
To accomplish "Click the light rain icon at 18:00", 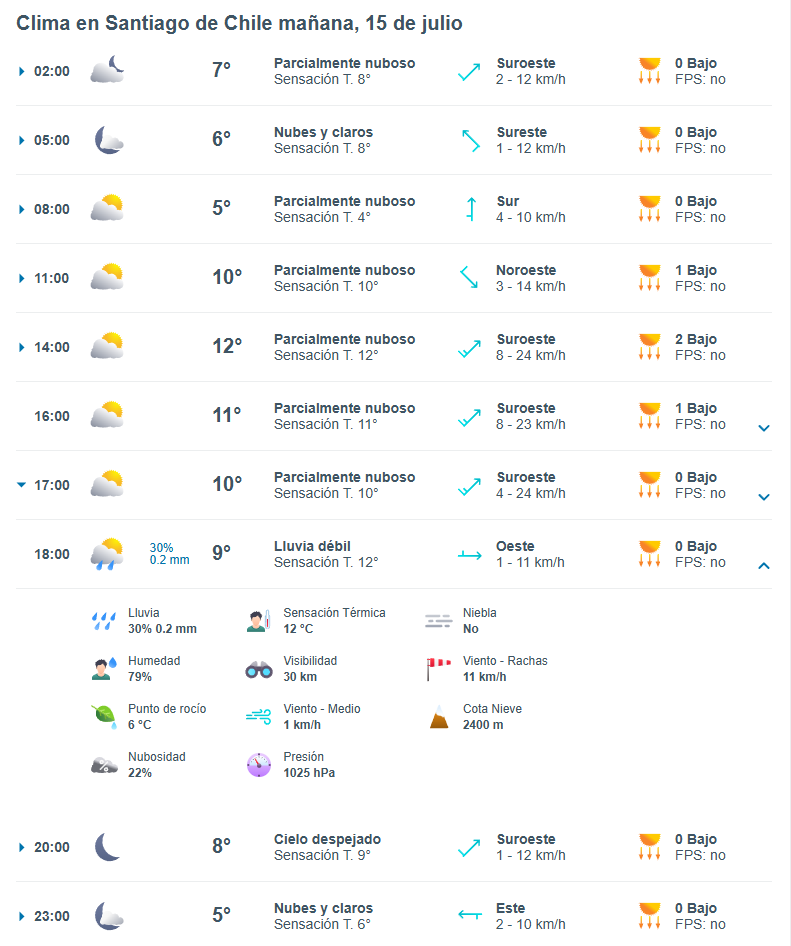I will tap(107, 554).
